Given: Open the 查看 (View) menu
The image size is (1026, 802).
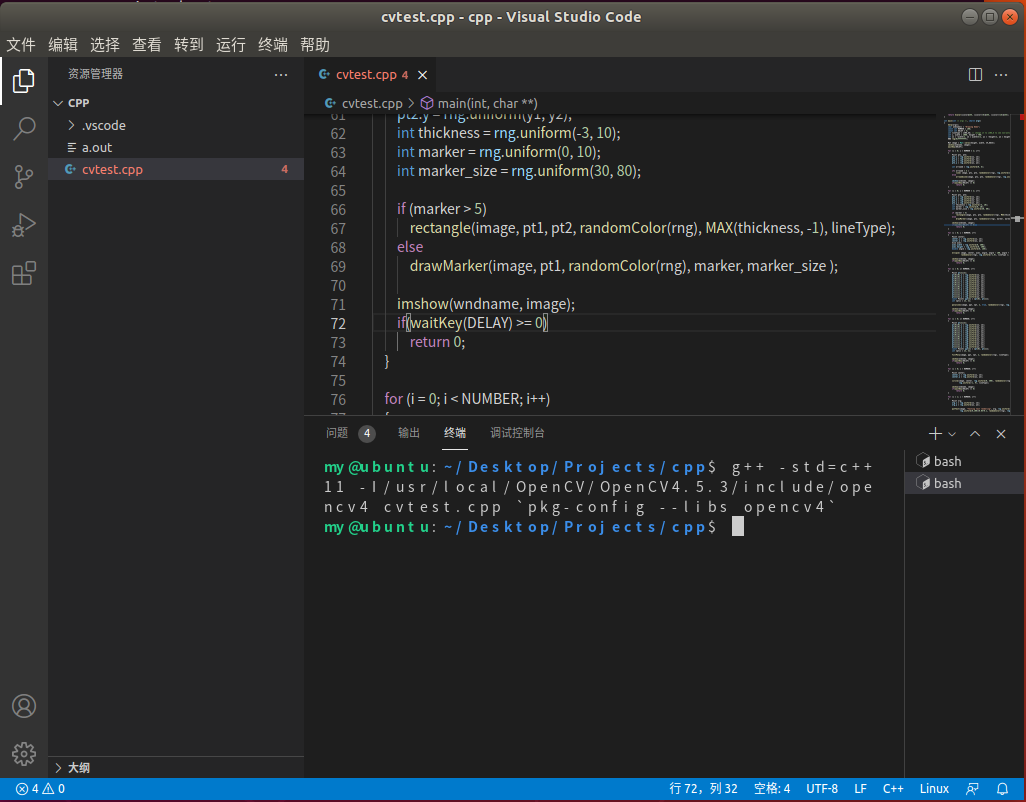Looking at the screenshot, I should 147,44.
